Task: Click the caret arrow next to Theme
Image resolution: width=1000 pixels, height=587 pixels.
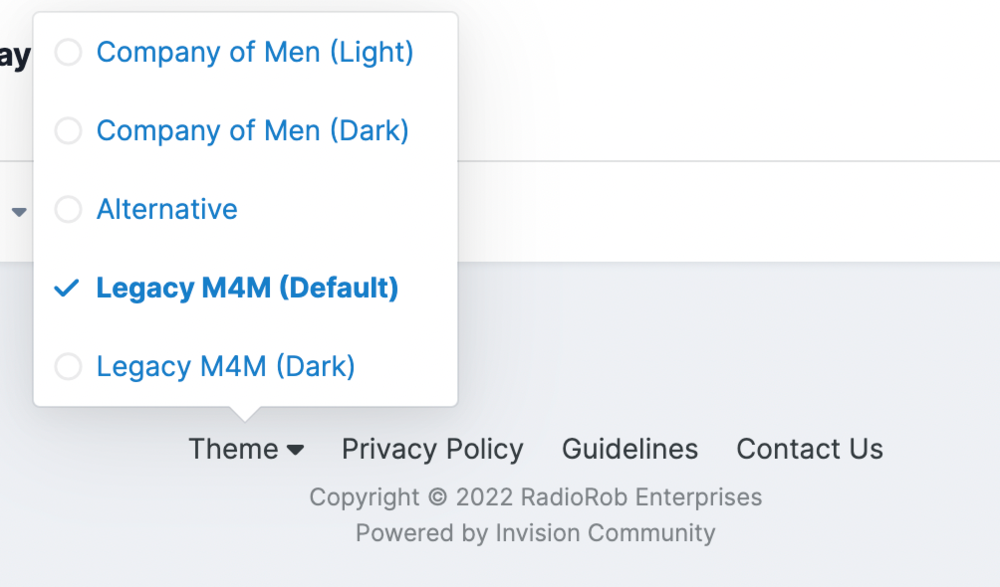Action: (295, 450)
